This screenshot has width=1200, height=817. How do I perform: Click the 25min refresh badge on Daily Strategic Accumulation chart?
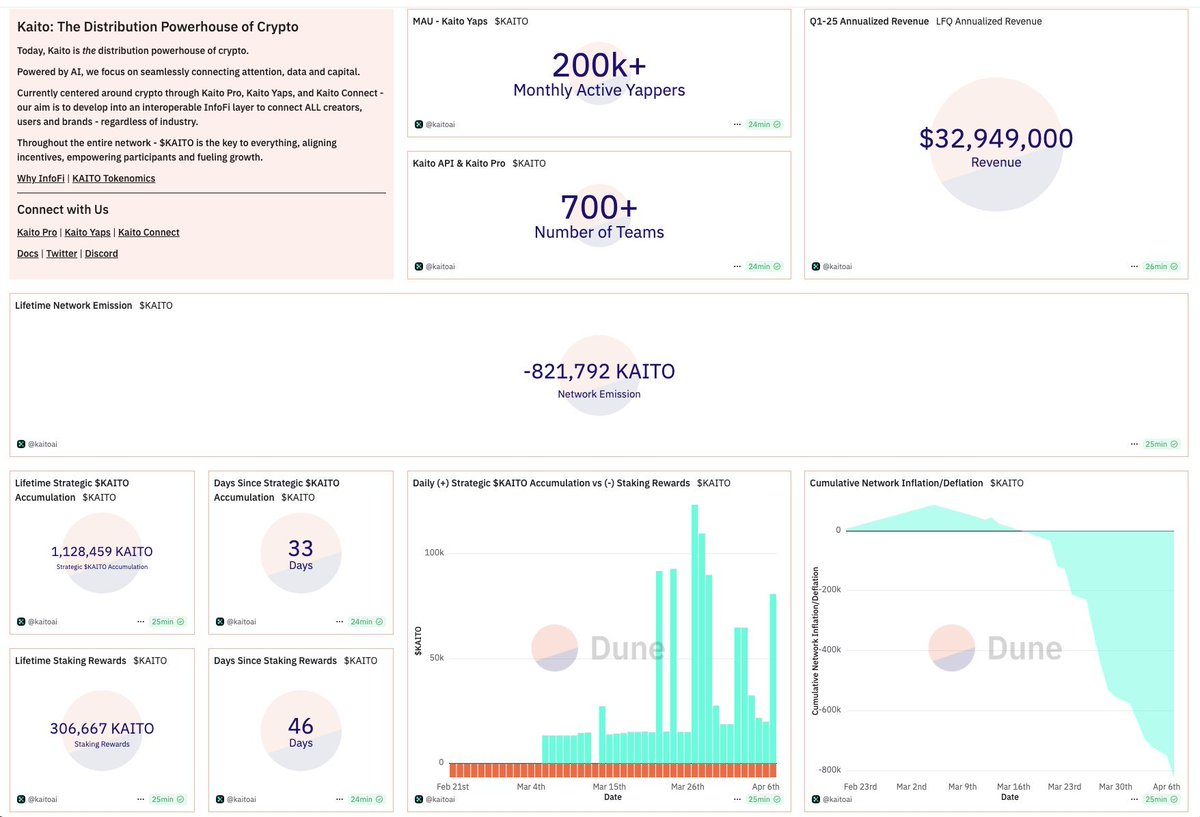pyautogui.click(x=764, y=799)
